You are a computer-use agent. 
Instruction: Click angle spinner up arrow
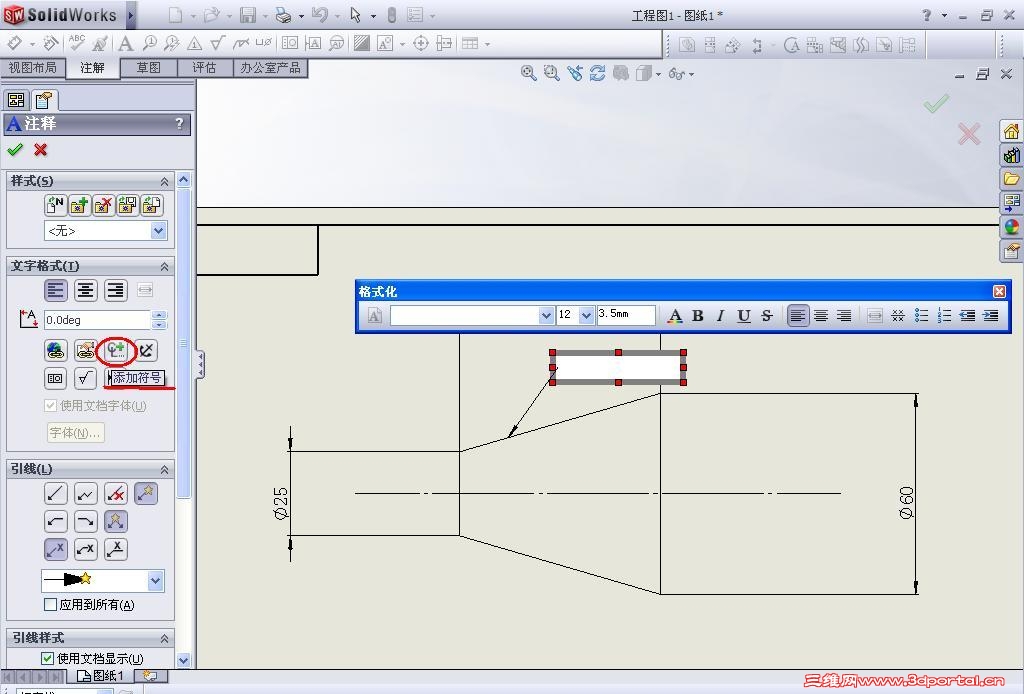pos(159,315)
